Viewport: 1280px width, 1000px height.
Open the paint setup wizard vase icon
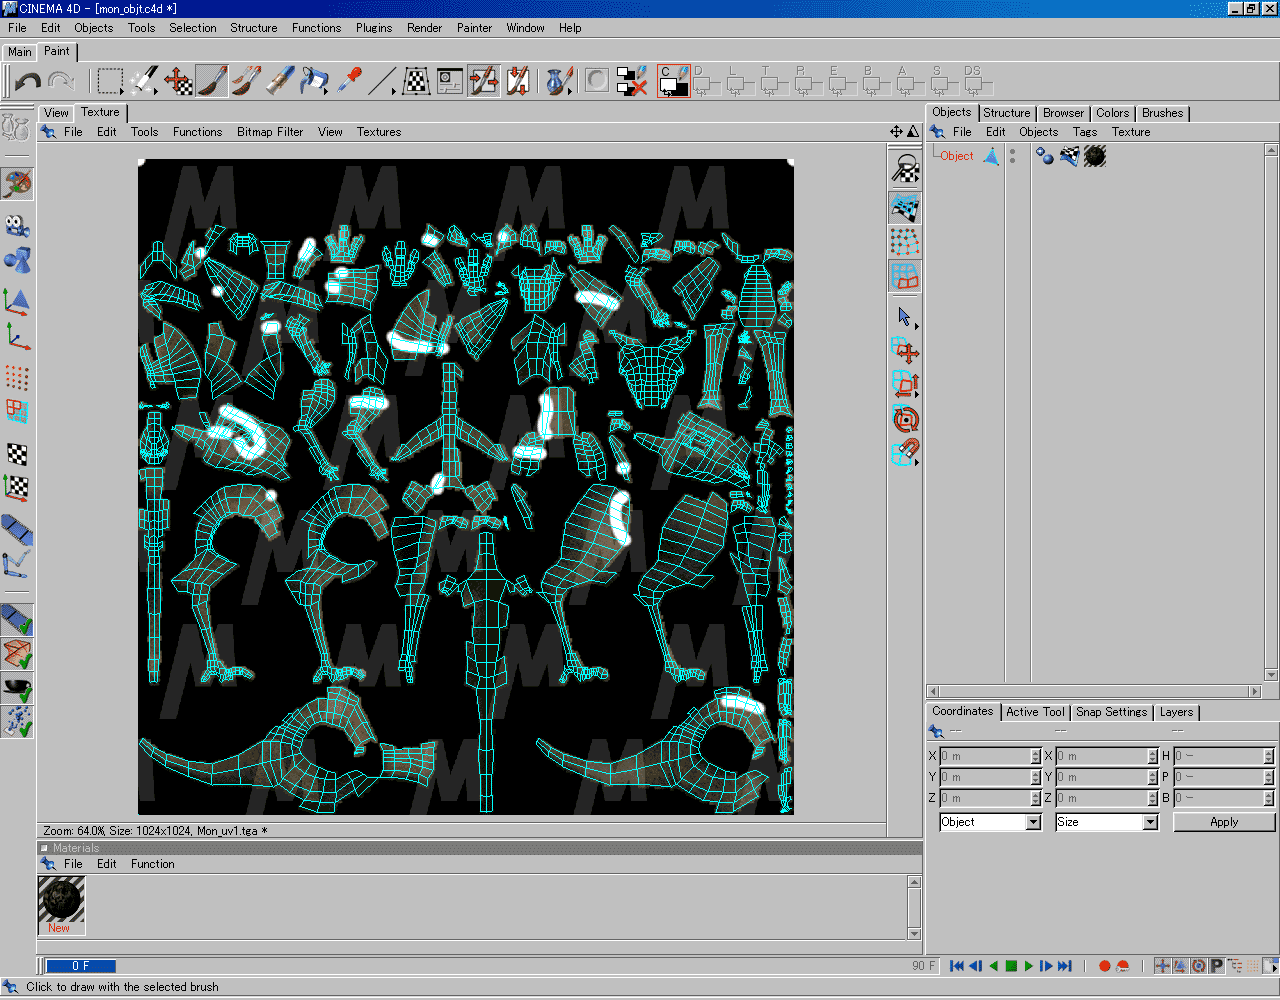[560, 81]
